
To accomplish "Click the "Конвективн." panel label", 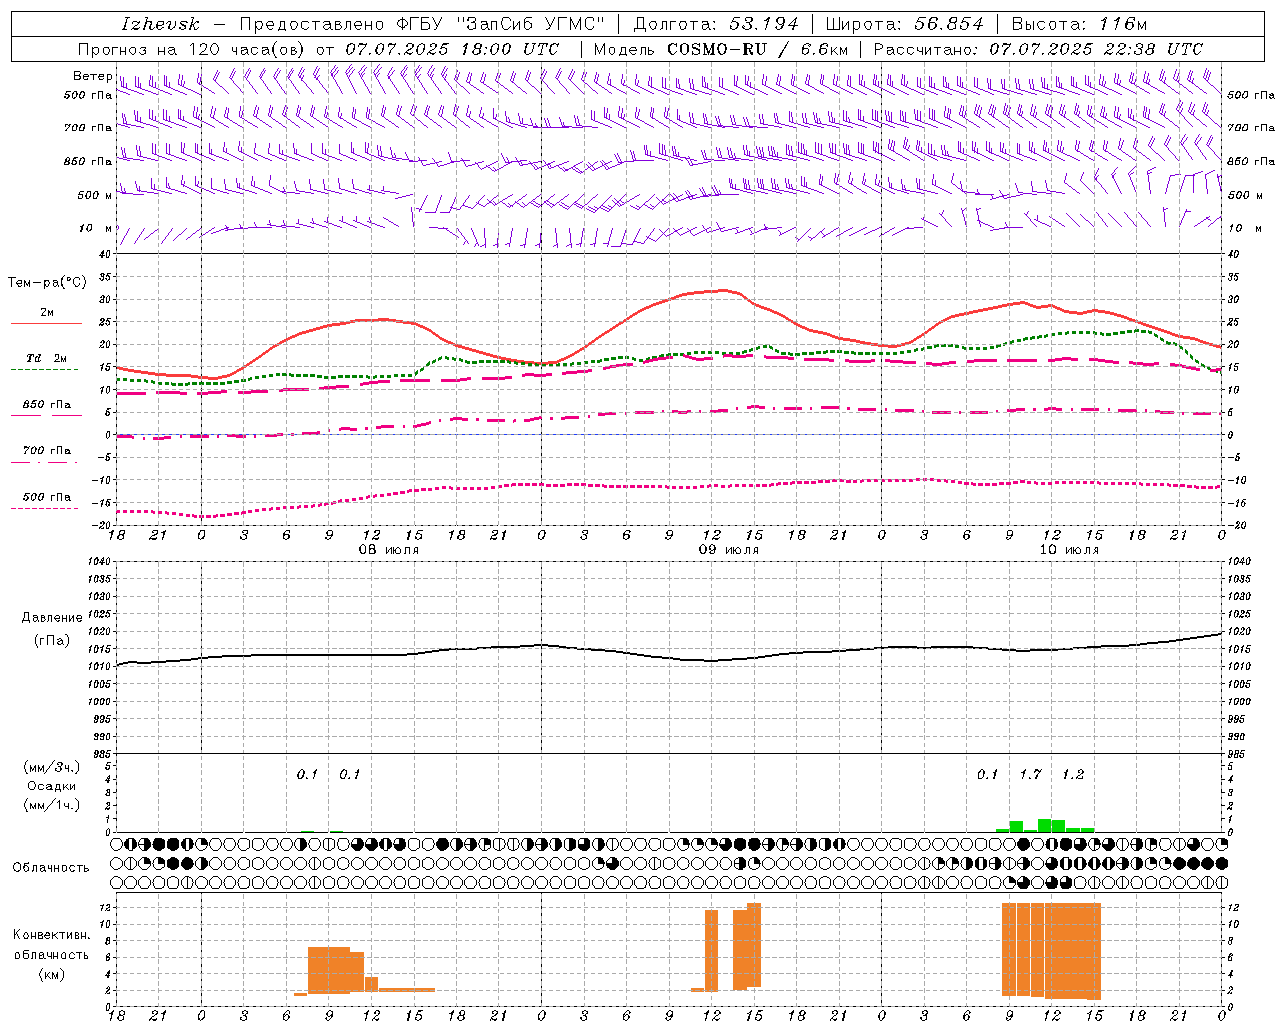I will coord(51,935).
